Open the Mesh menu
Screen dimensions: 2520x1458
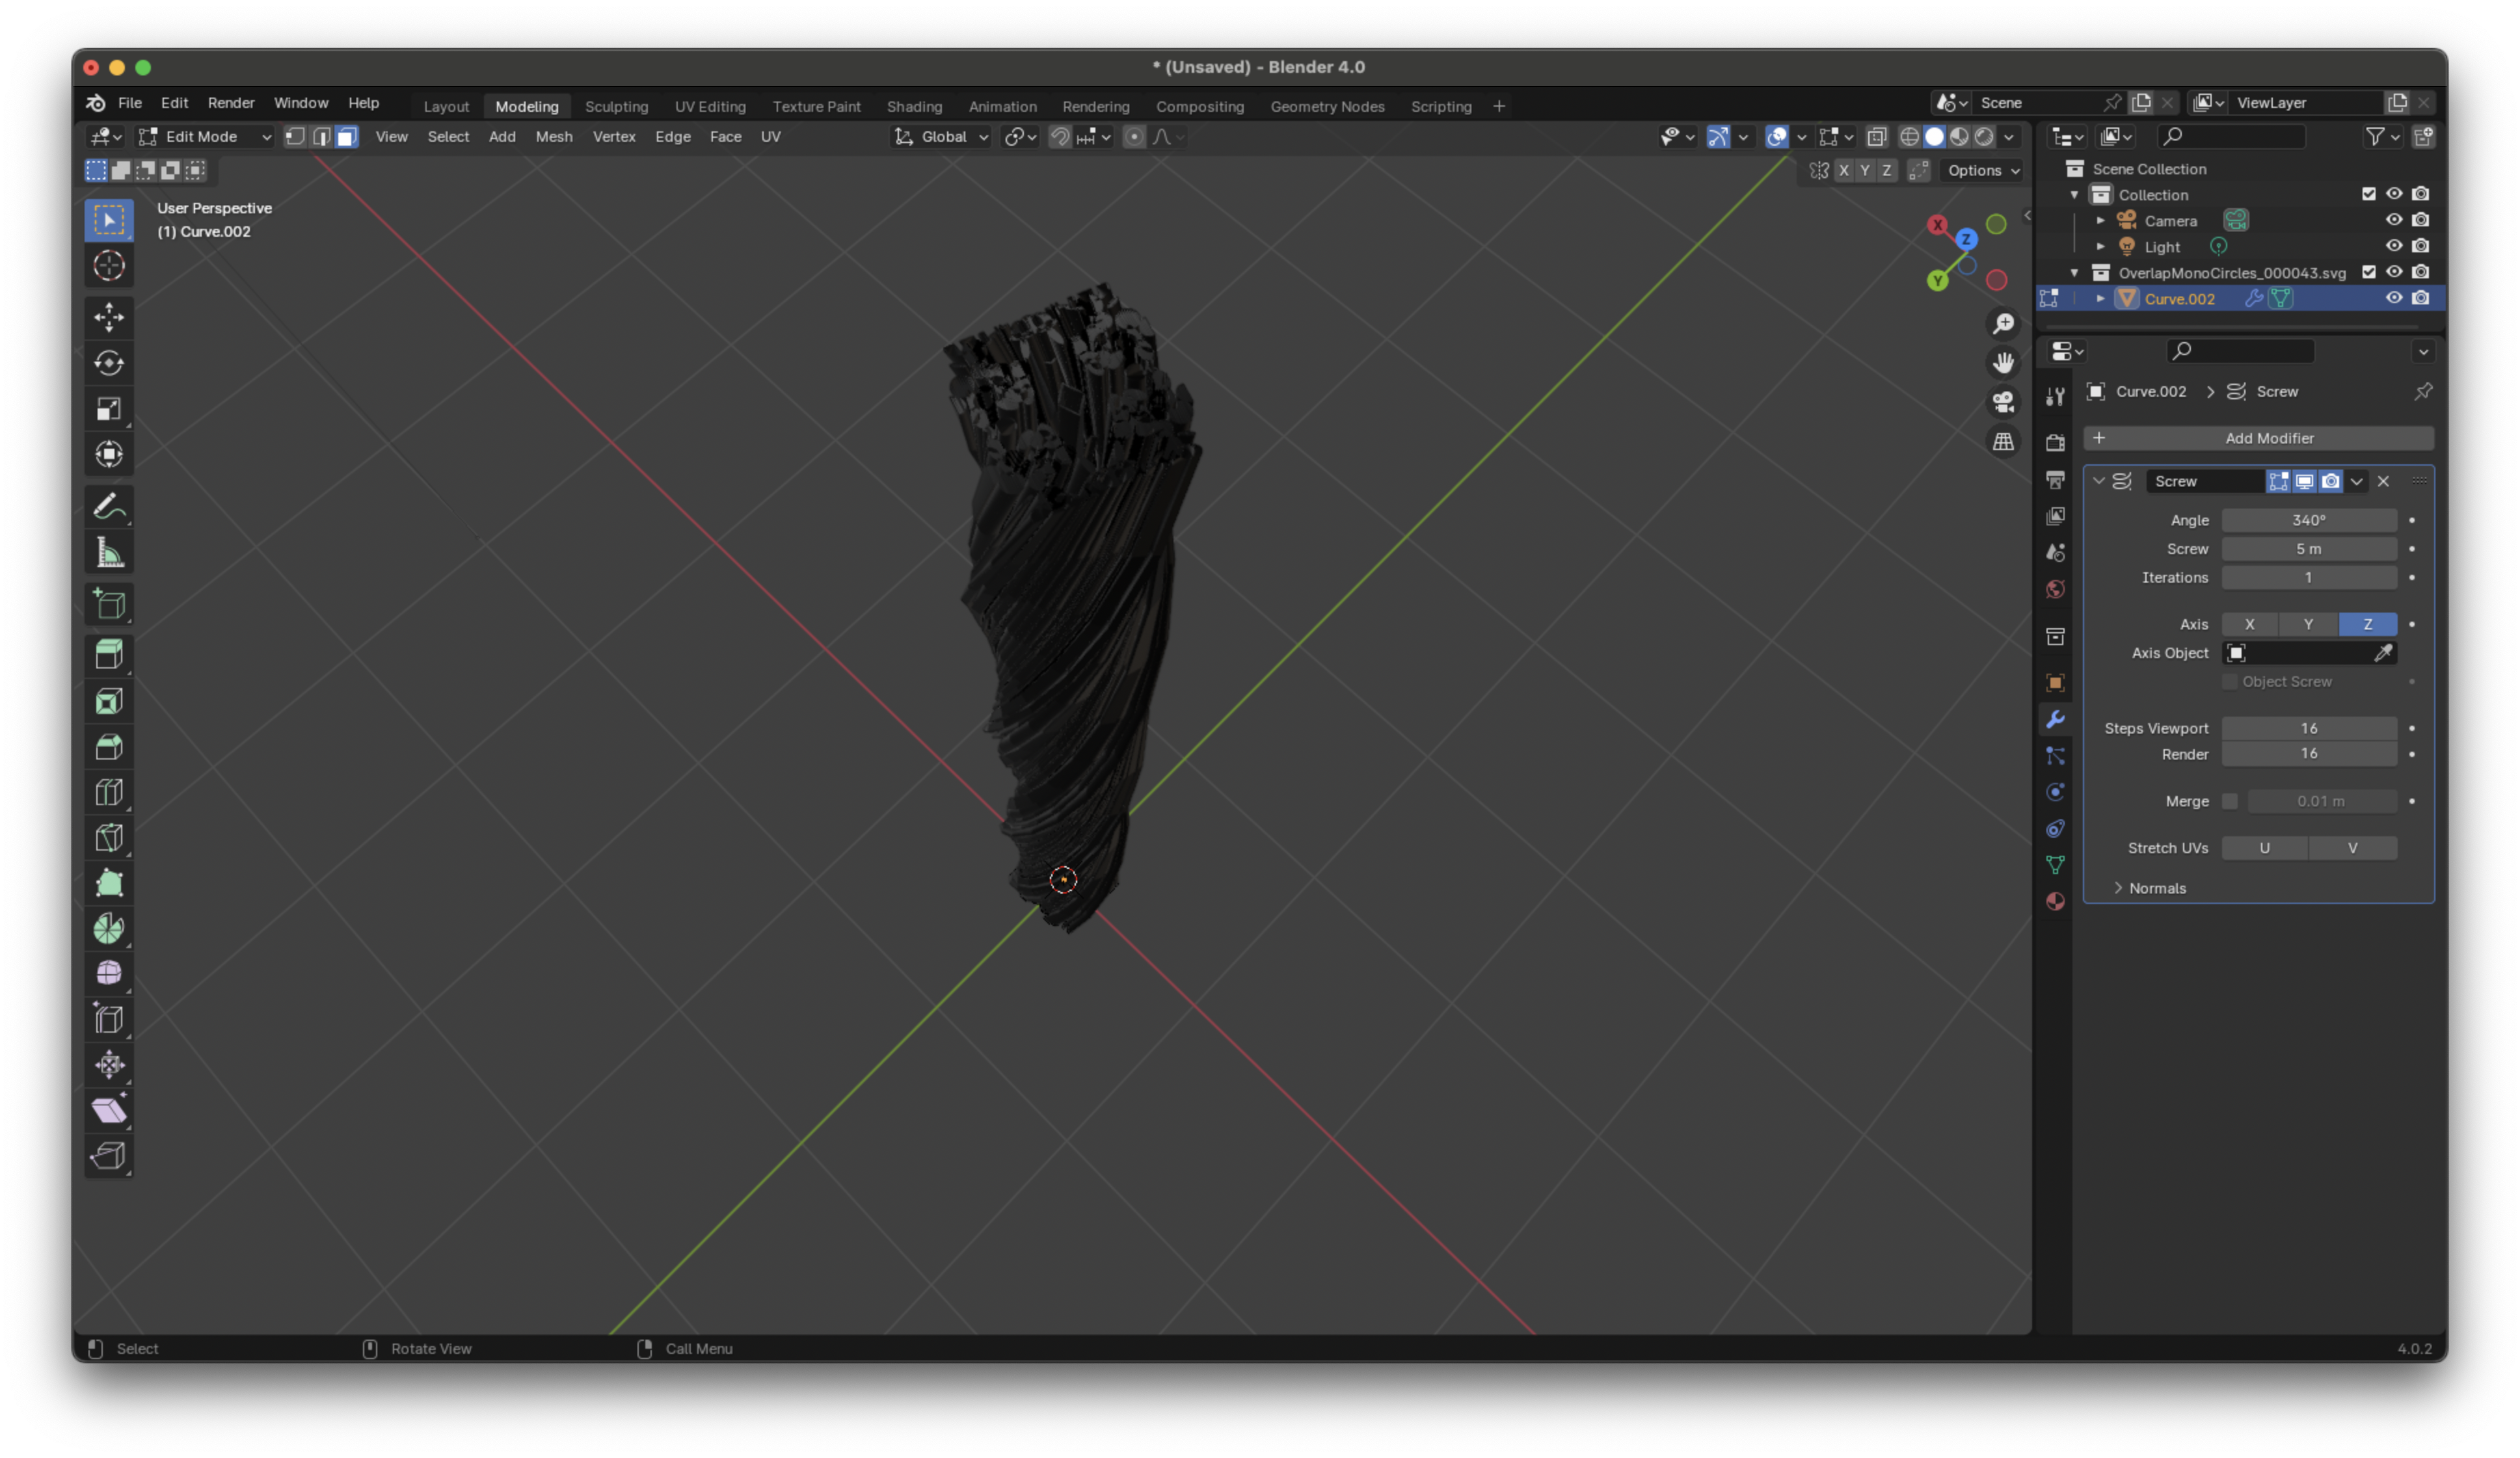pyautogui.click(x=554, y=137)
